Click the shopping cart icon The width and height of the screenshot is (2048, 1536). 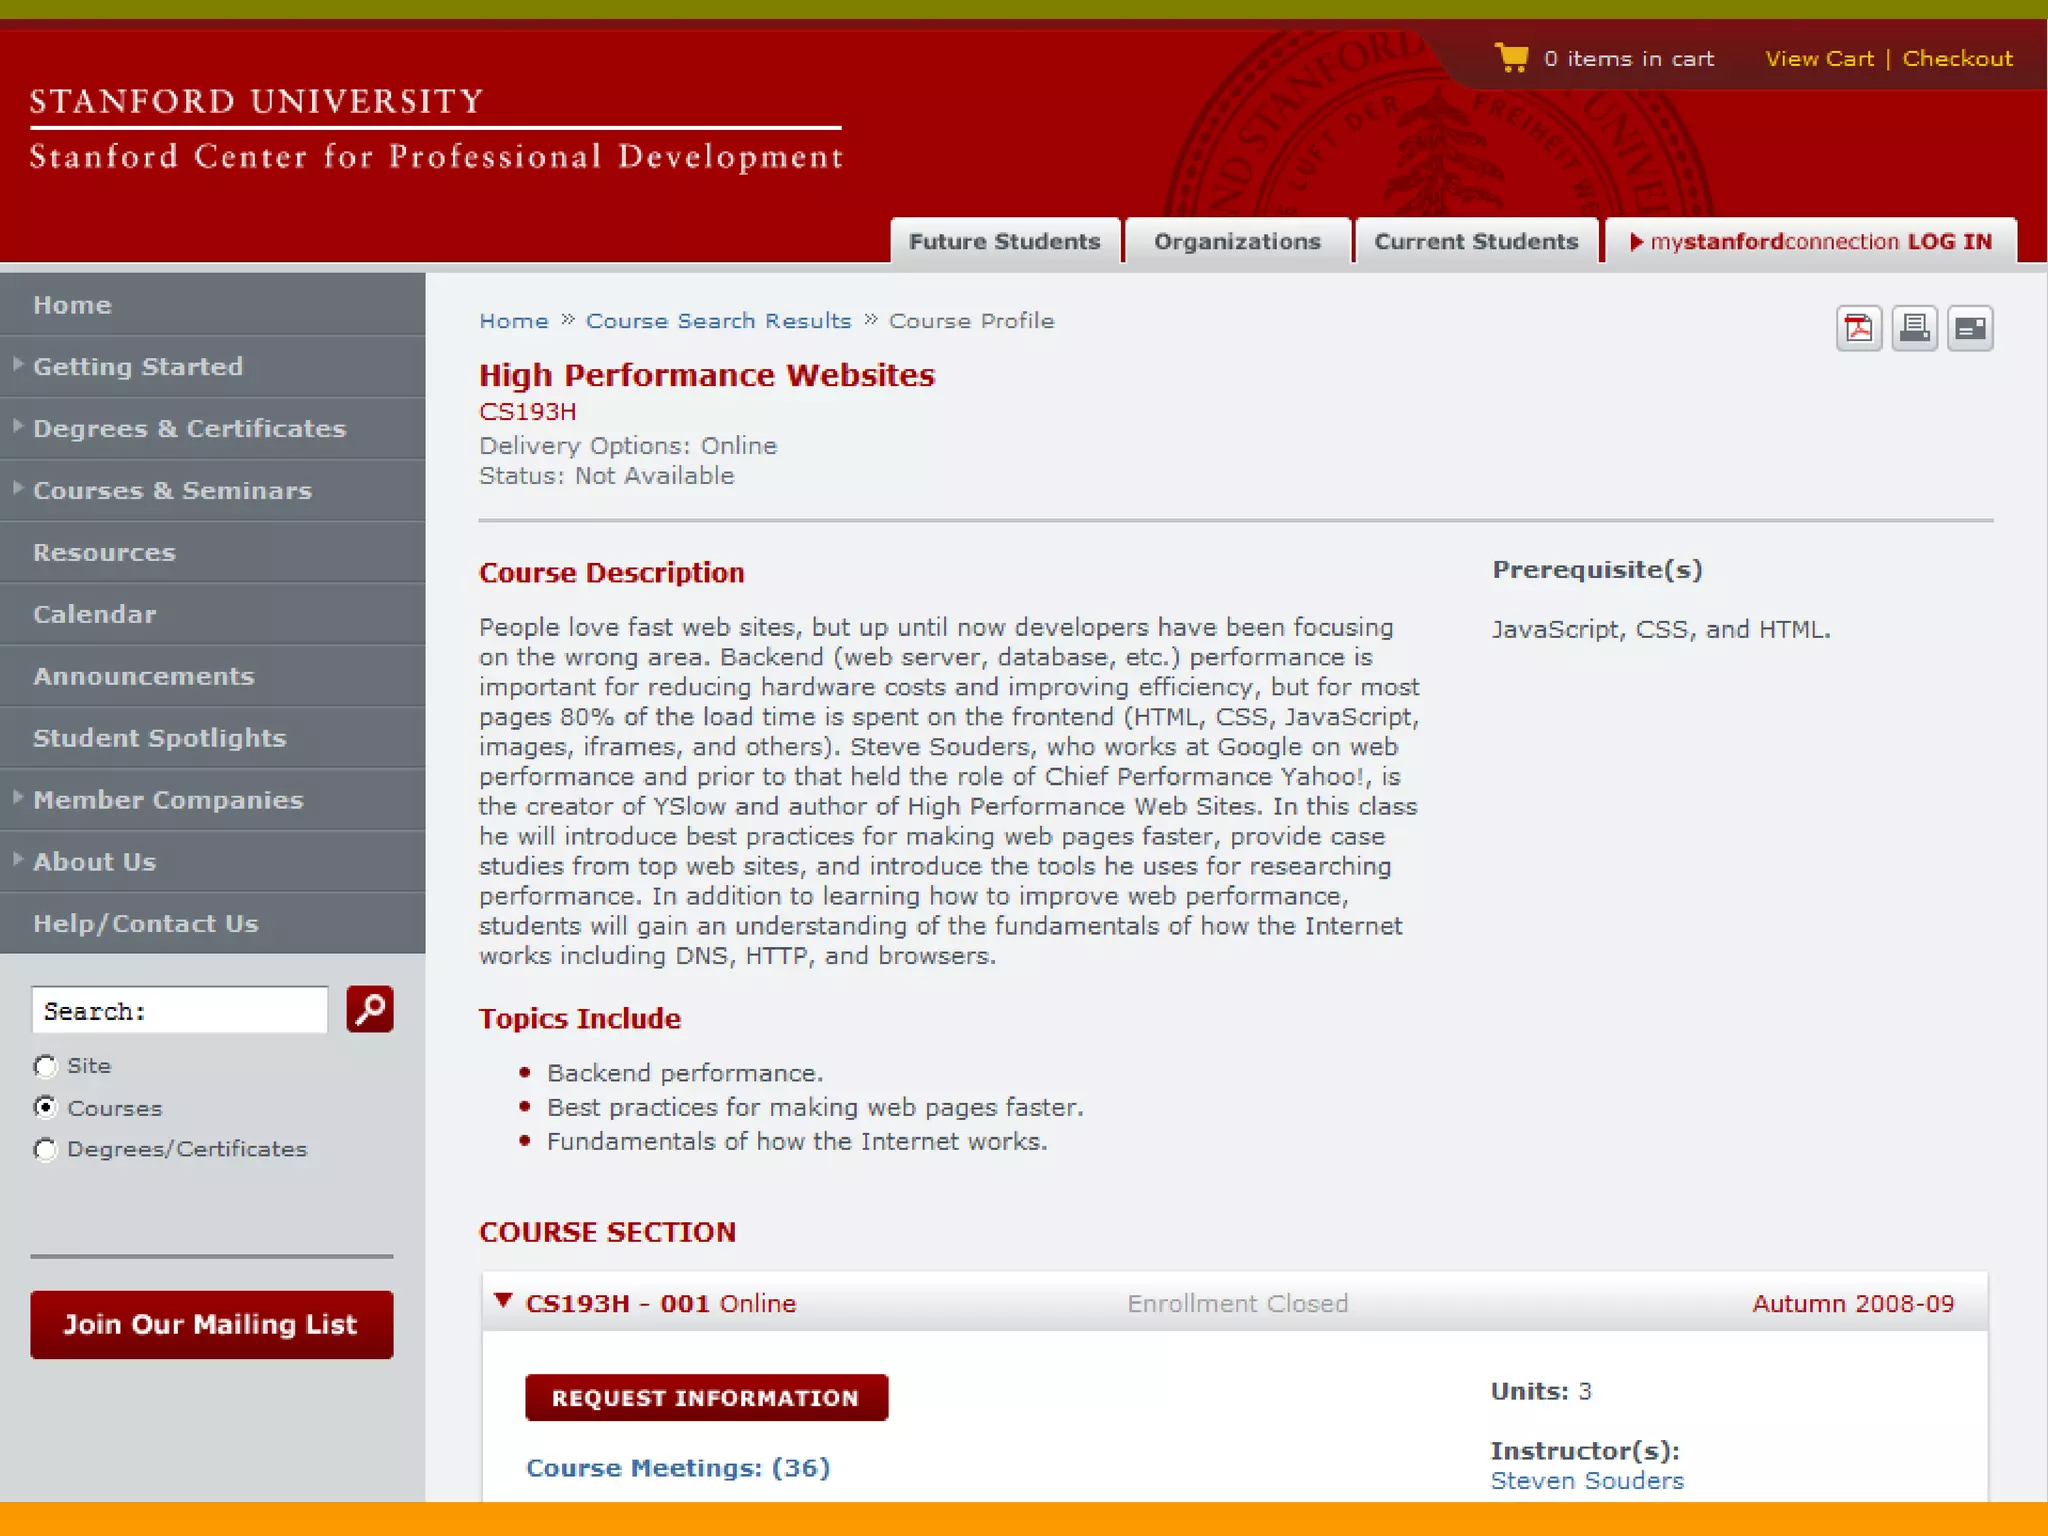coord(1511,57)
